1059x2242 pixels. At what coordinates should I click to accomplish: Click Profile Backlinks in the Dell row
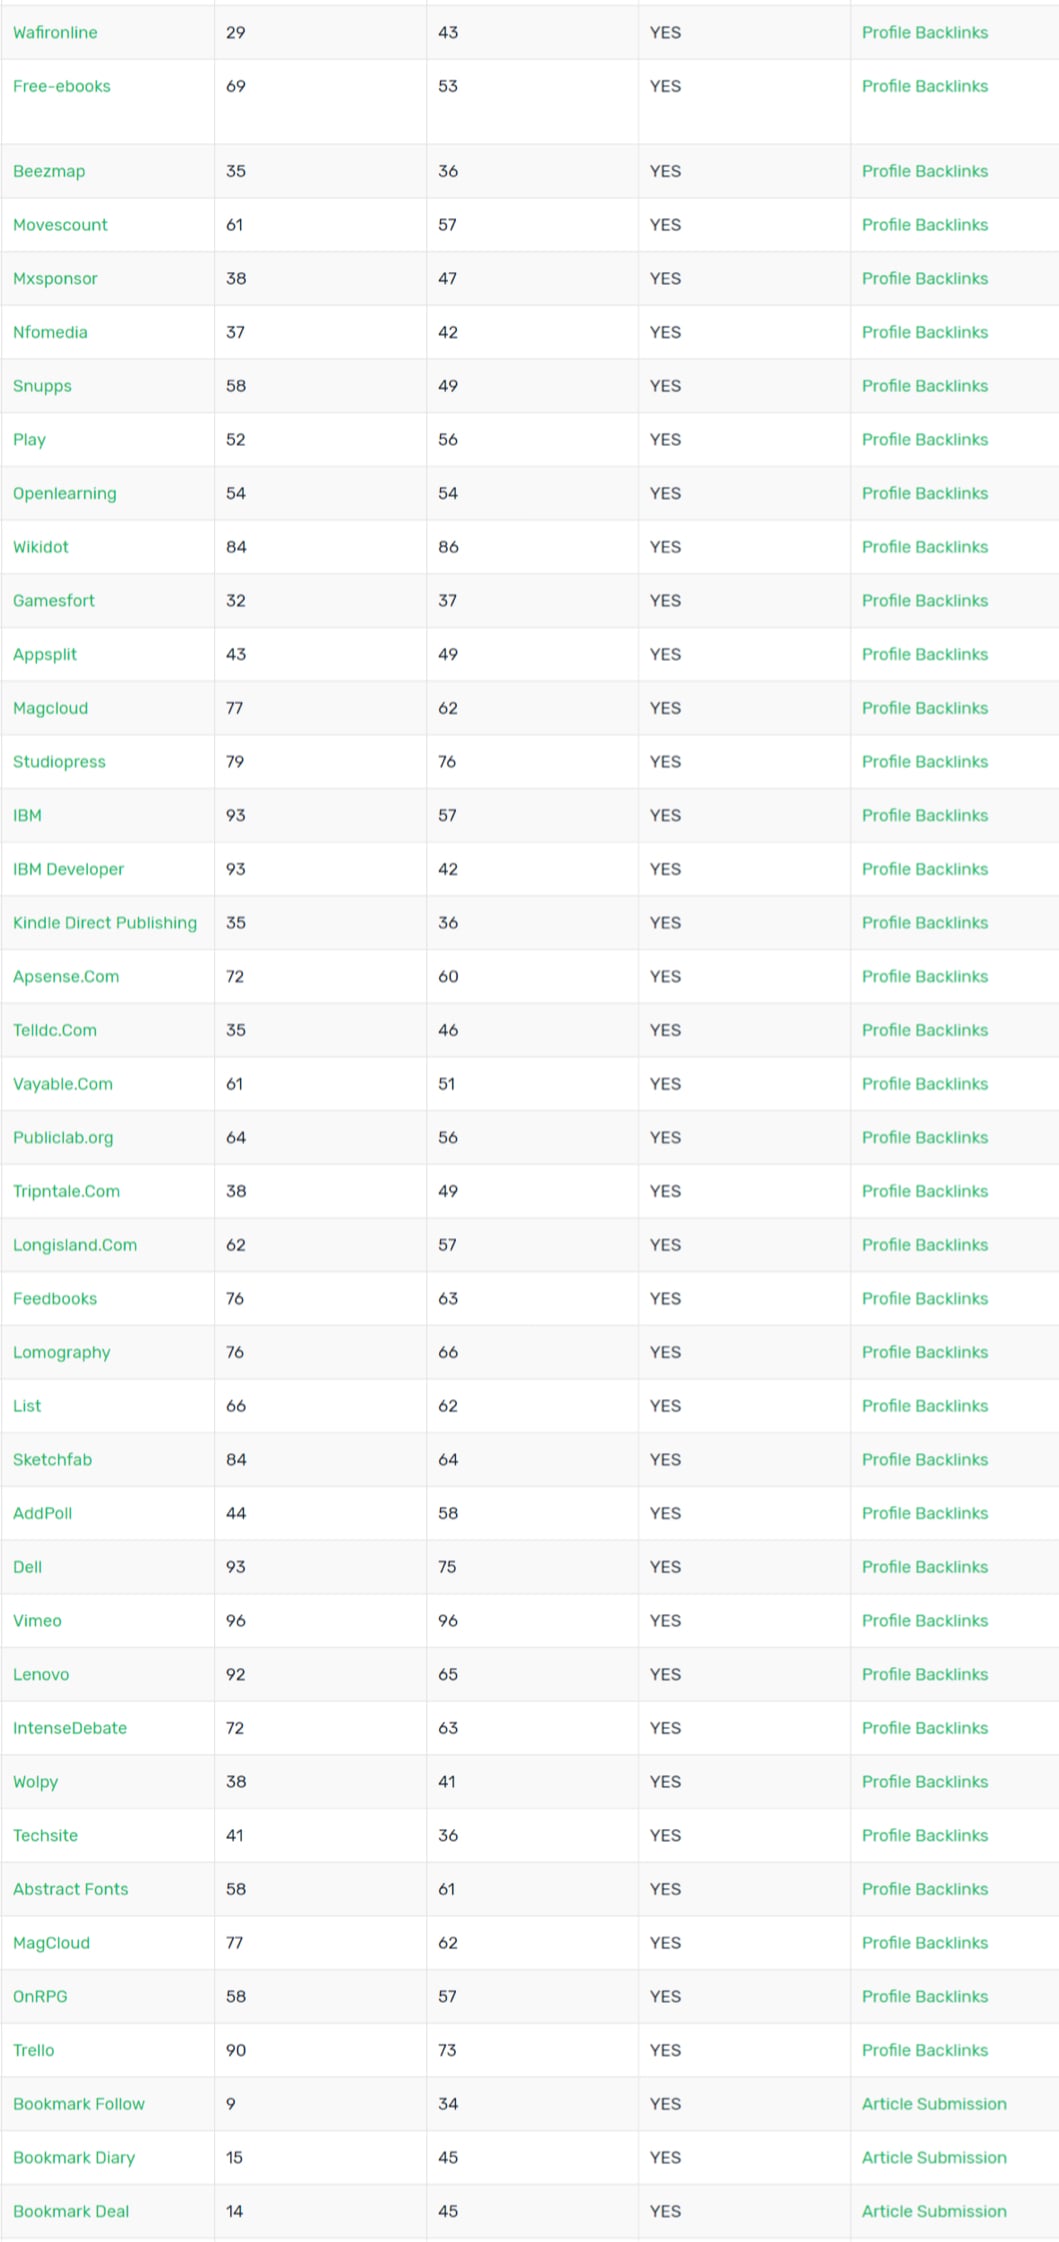click(x=925, y=1567)
